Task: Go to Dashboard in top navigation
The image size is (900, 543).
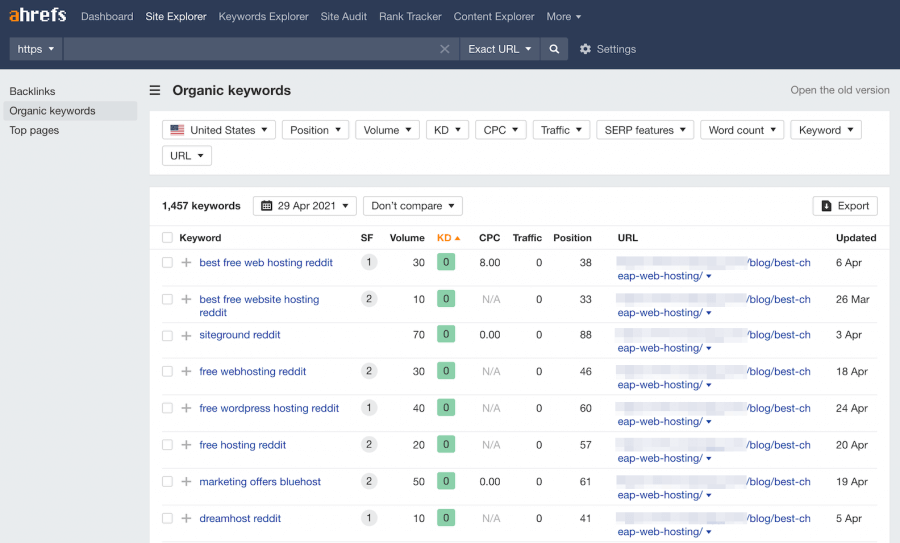Action: 107,17
